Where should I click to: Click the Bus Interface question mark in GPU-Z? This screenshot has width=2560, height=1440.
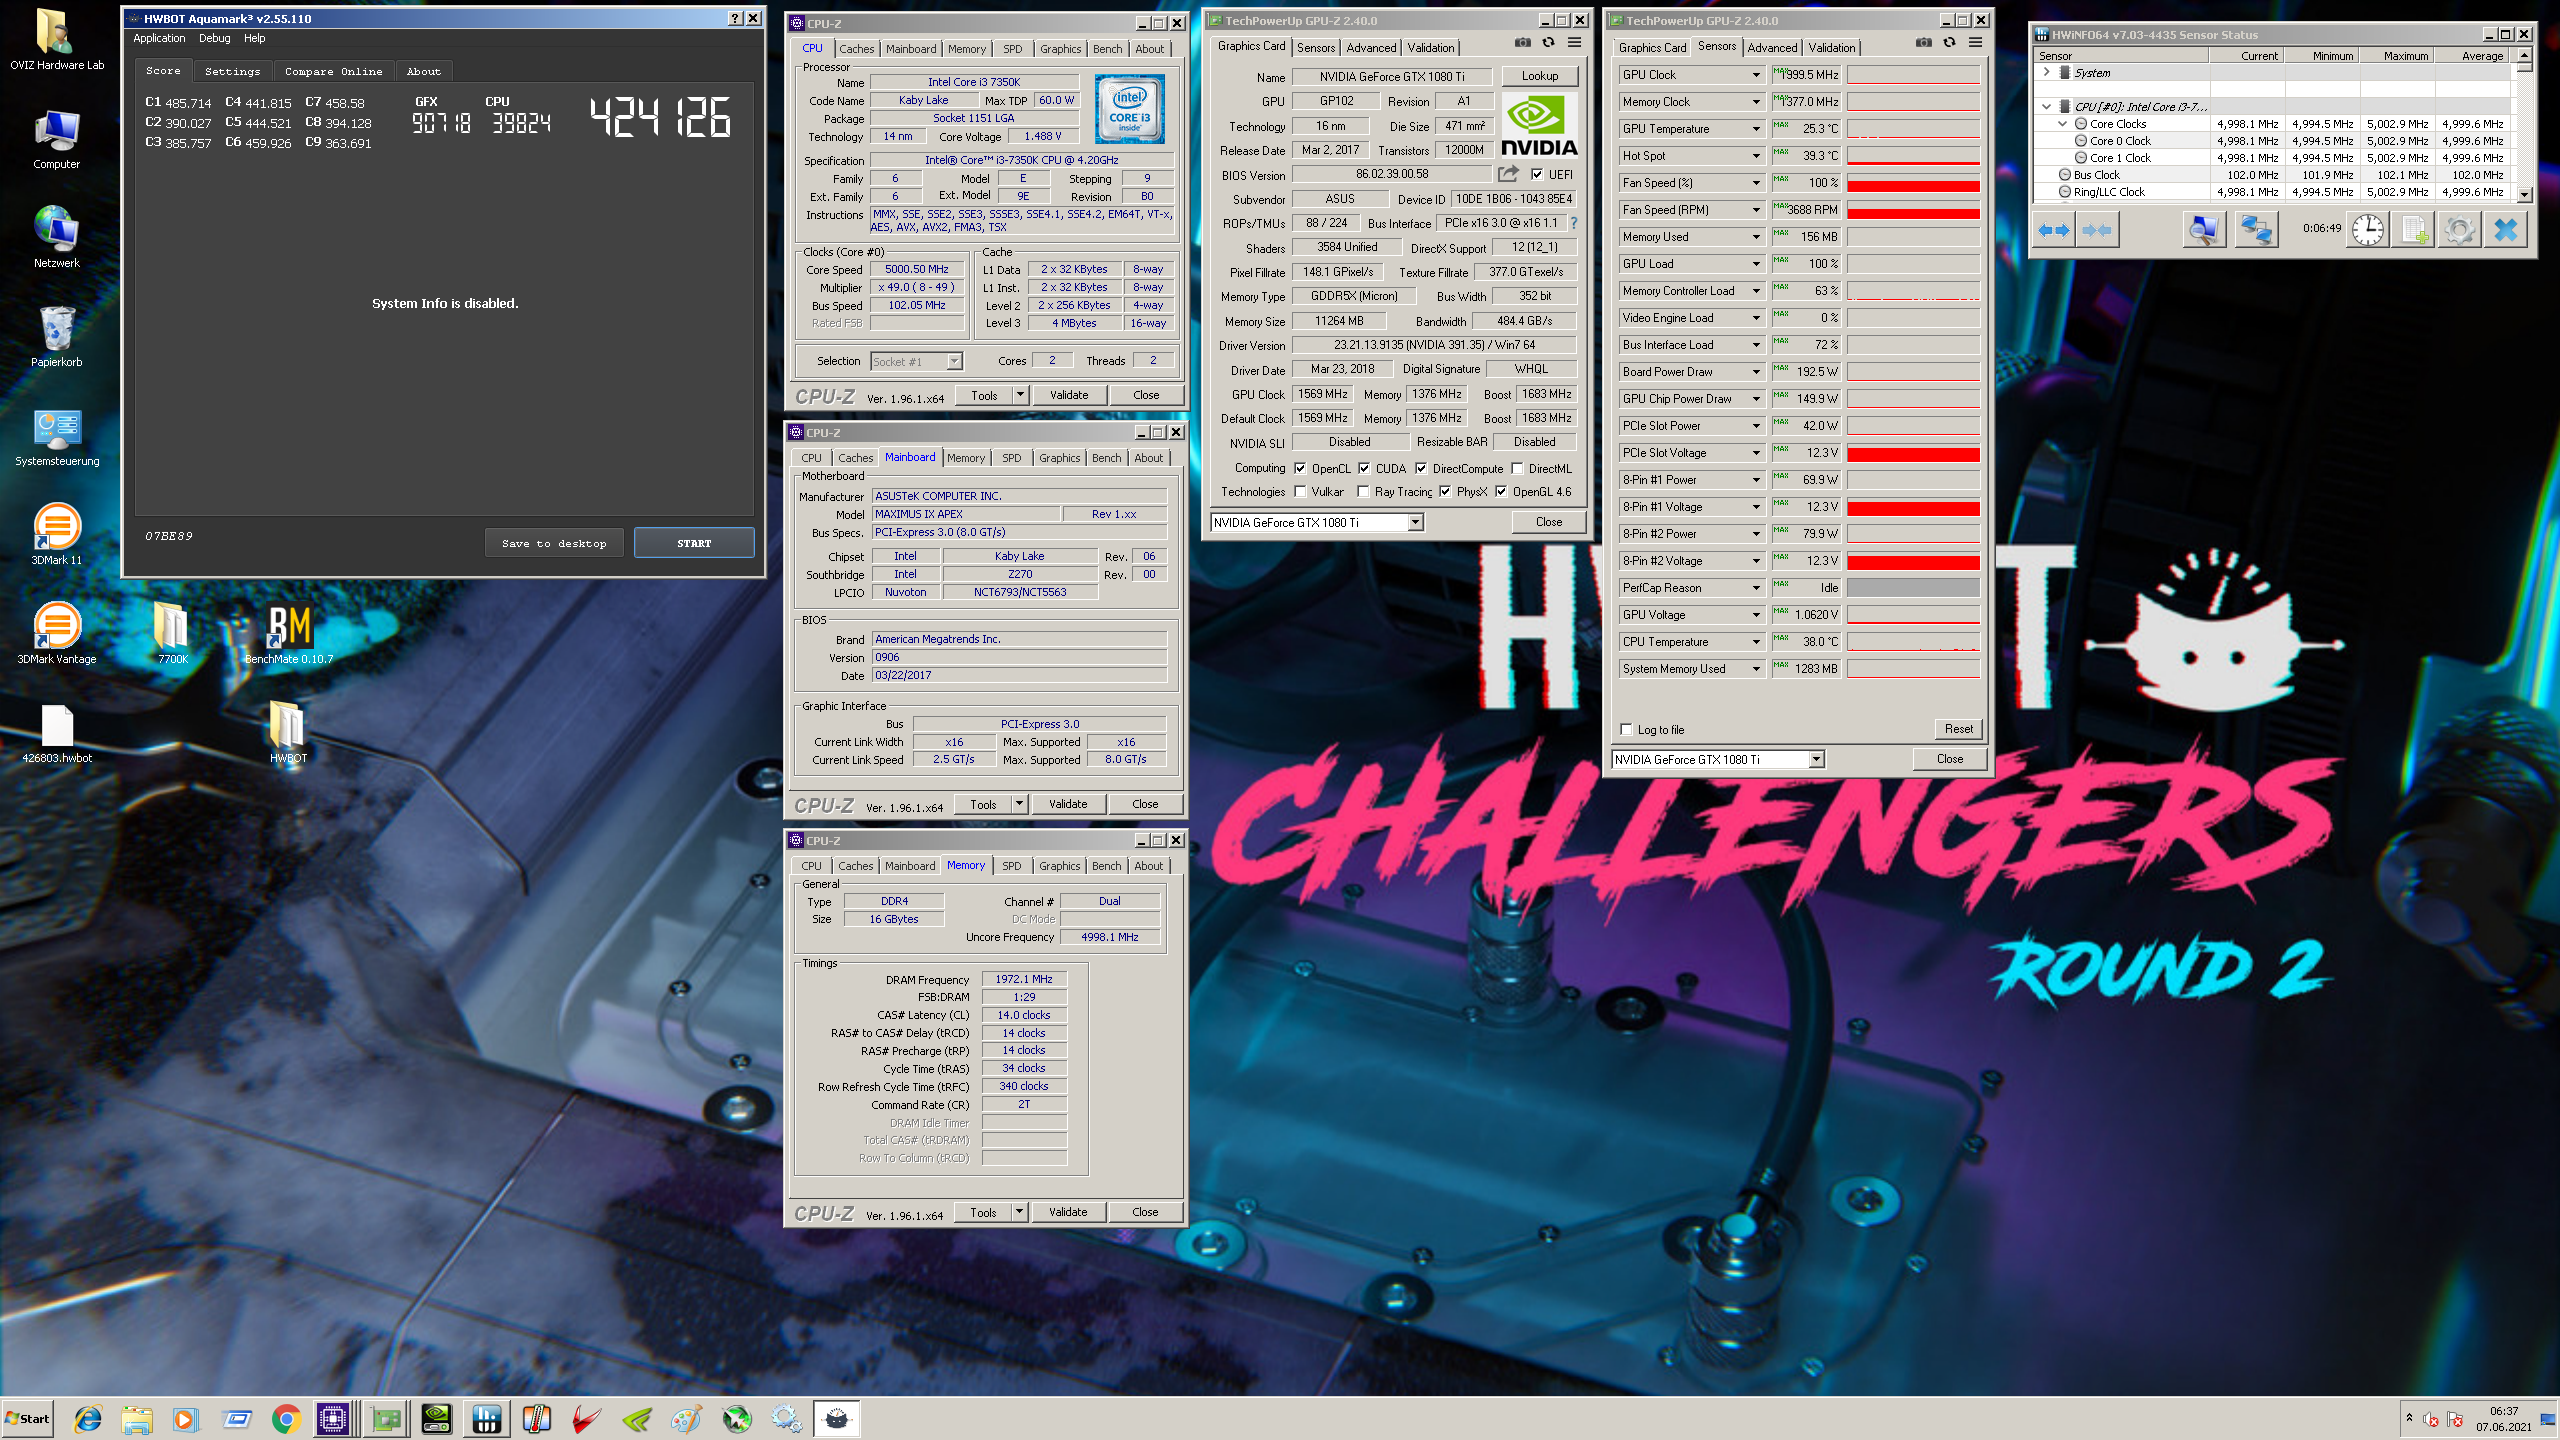coord(1574,223)
